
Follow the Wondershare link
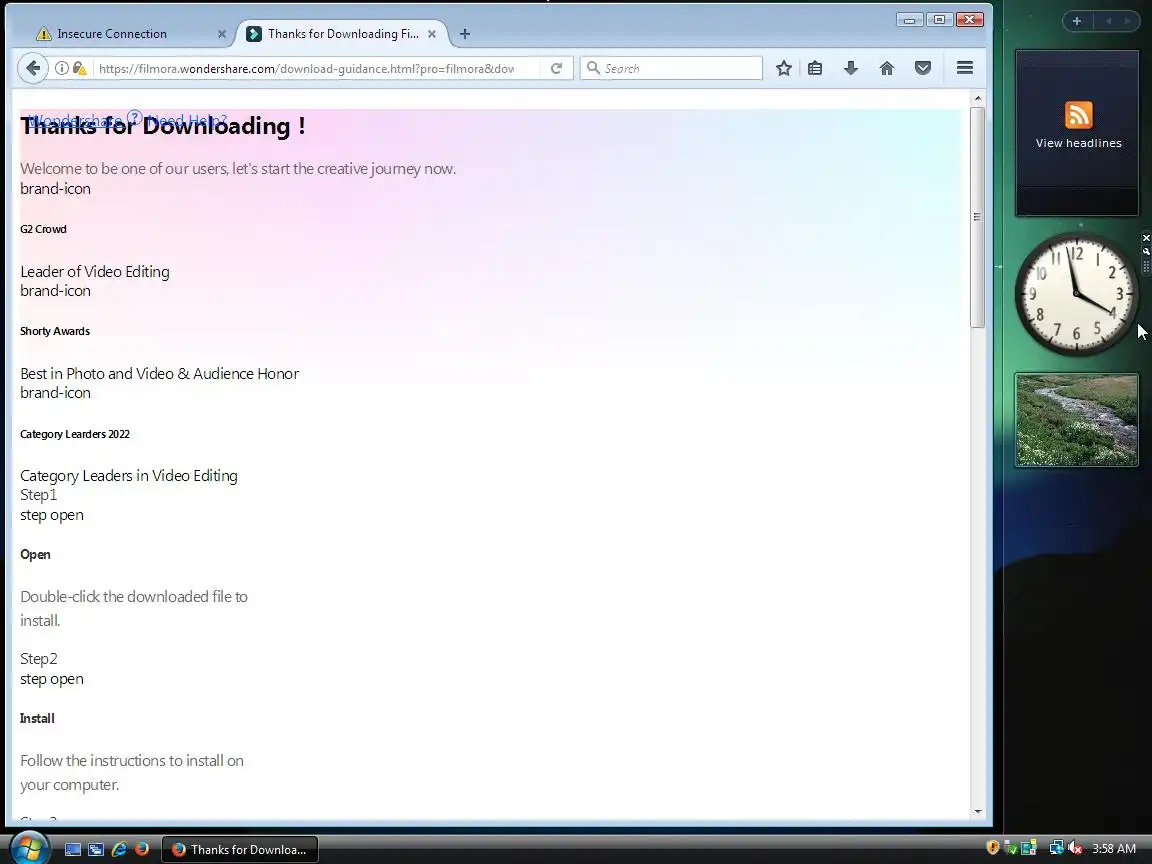pyautogui.click(x=76, y=120)
